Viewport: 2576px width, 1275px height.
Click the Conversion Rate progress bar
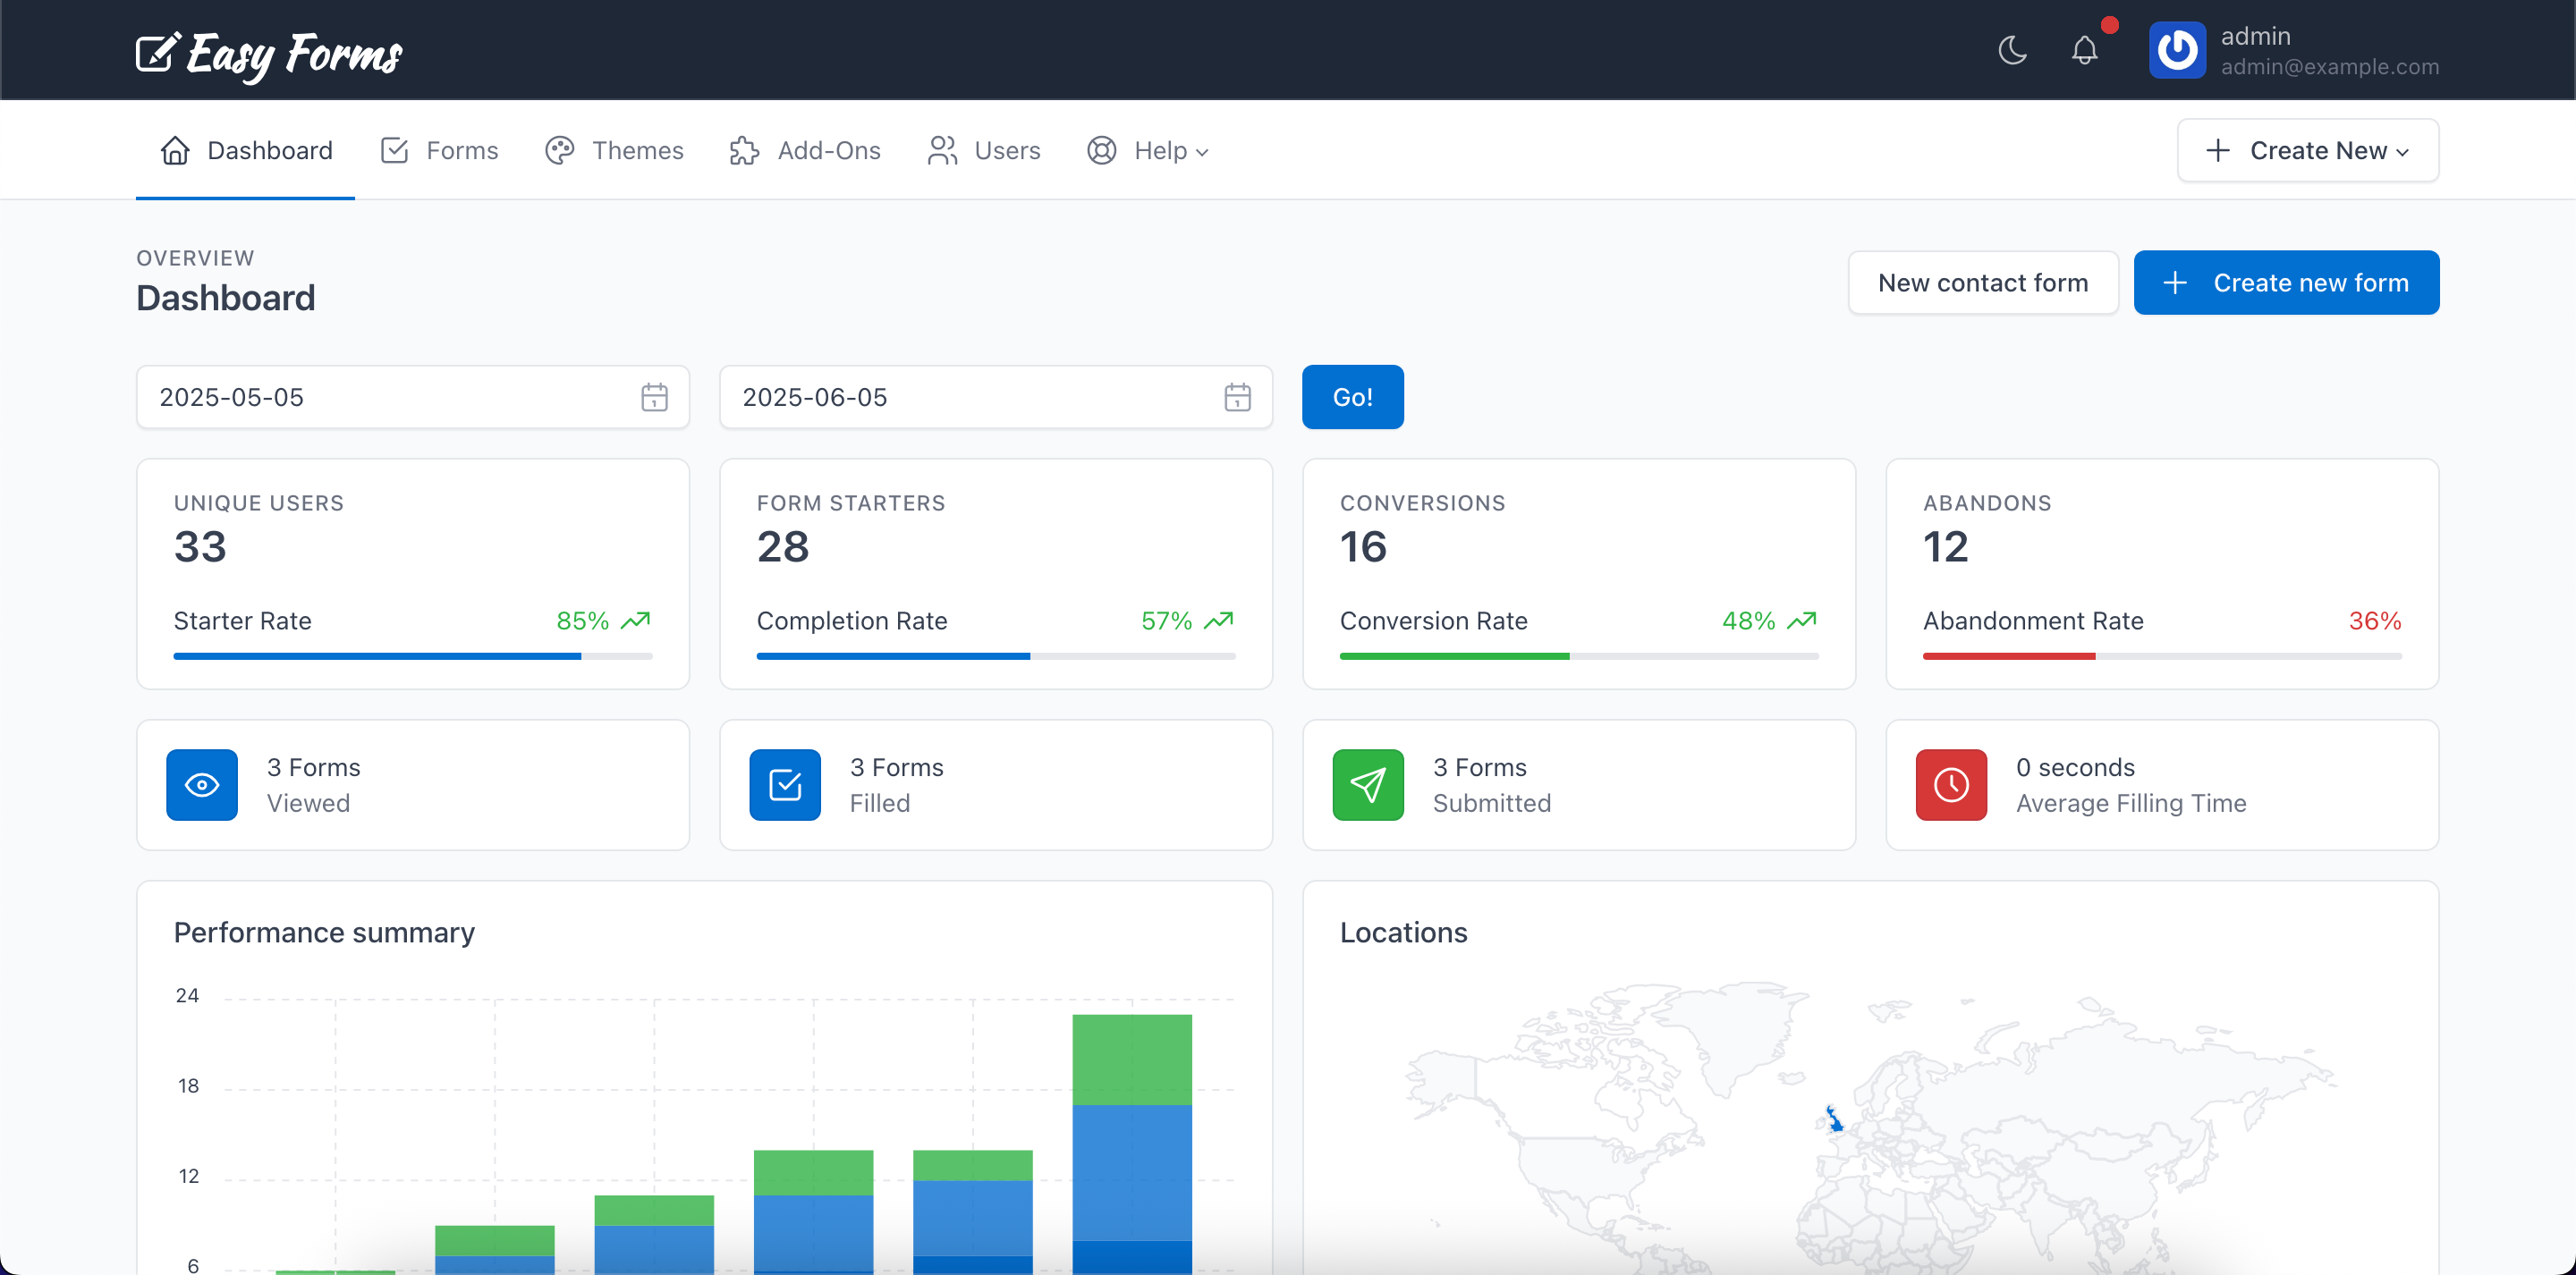coord(1578,656)
